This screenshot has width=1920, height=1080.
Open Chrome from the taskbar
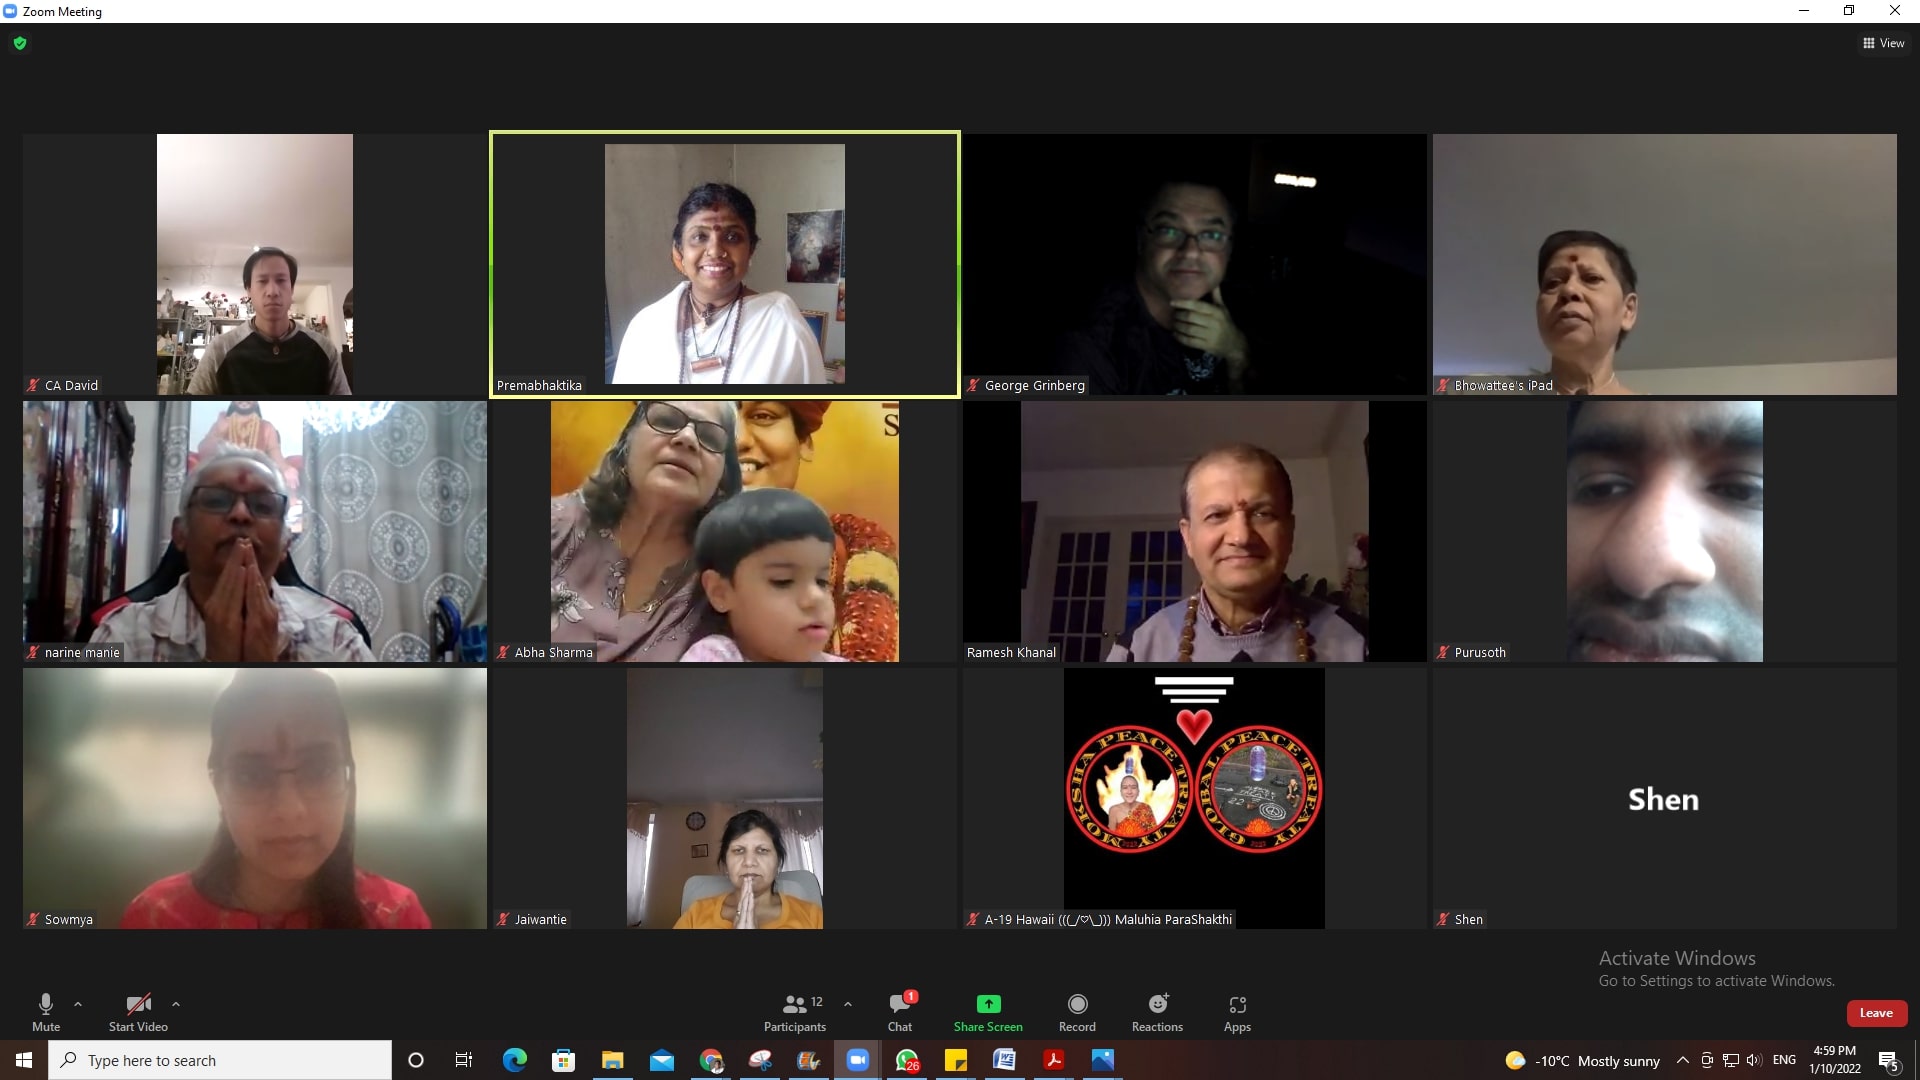[x=711, y=1060]
